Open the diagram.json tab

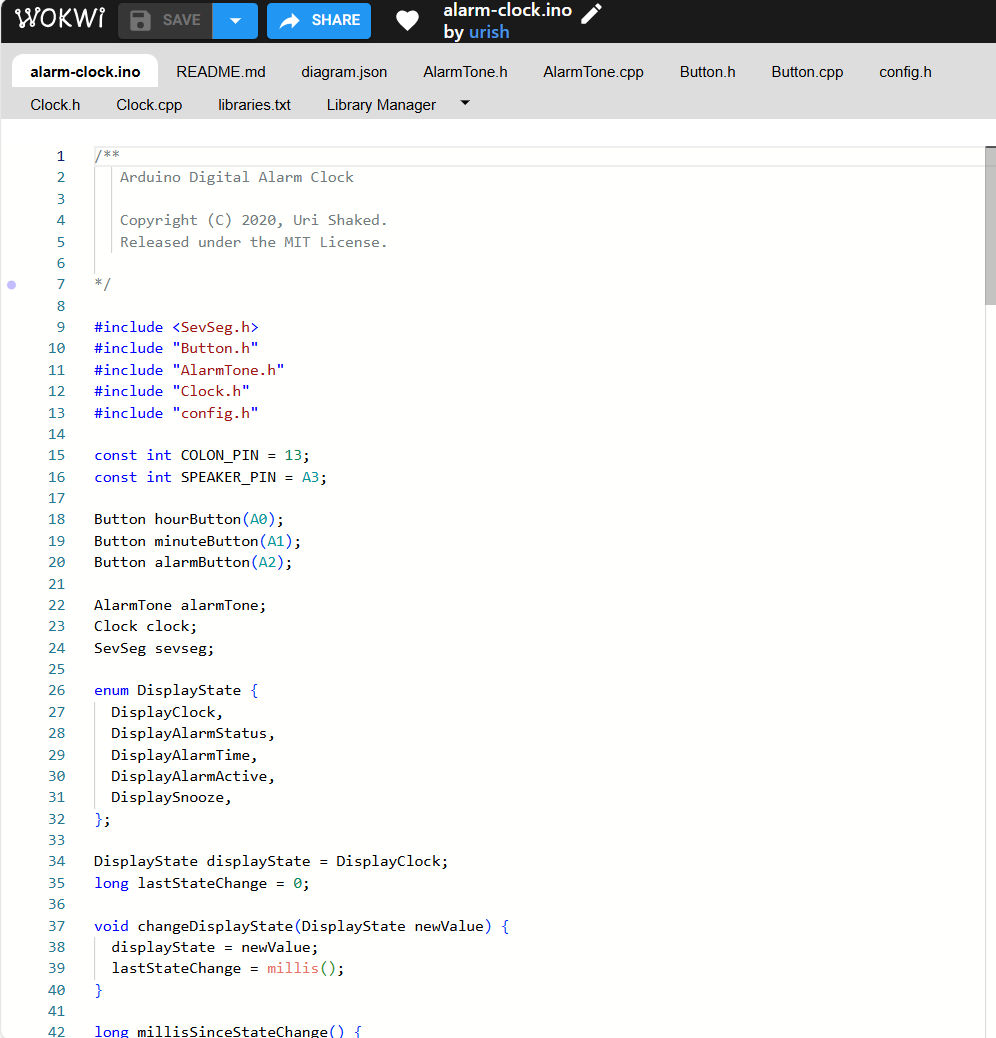coord(344,71)
